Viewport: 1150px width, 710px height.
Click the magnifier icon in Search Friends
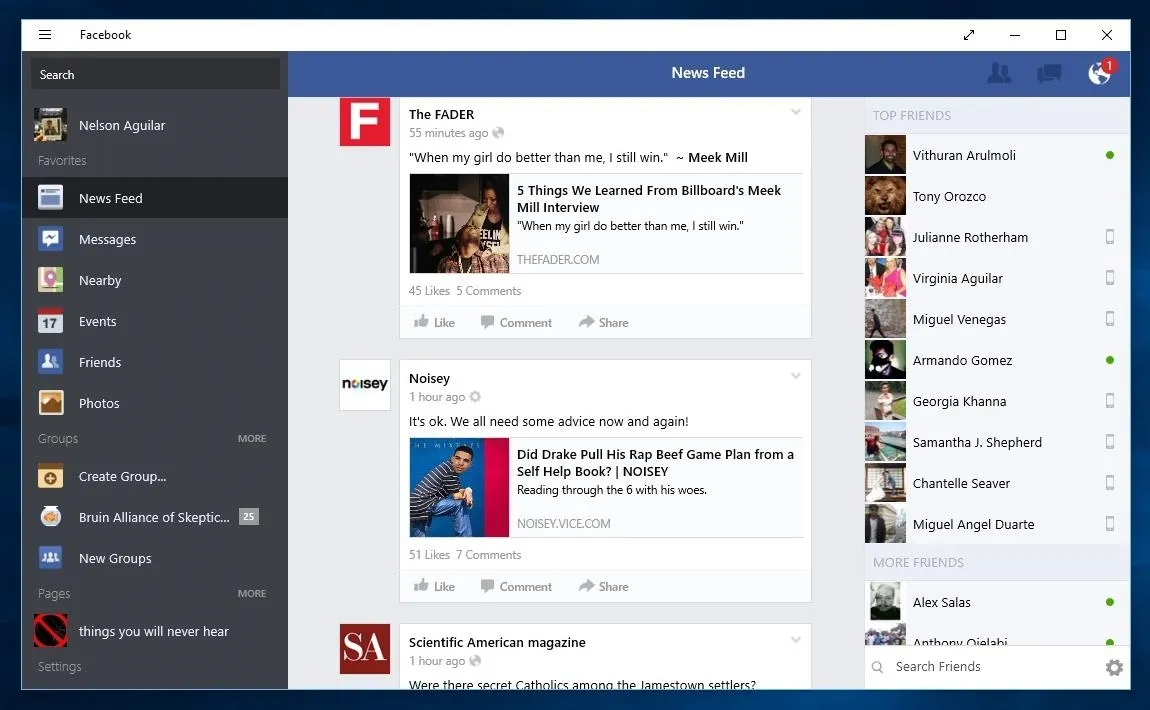(877, 667)
